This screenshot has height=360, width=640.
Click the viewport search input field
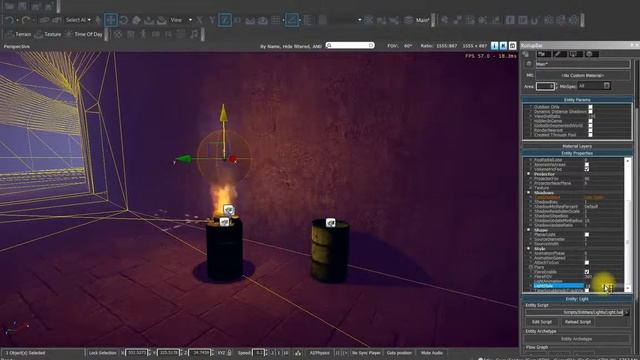(350, 45)
